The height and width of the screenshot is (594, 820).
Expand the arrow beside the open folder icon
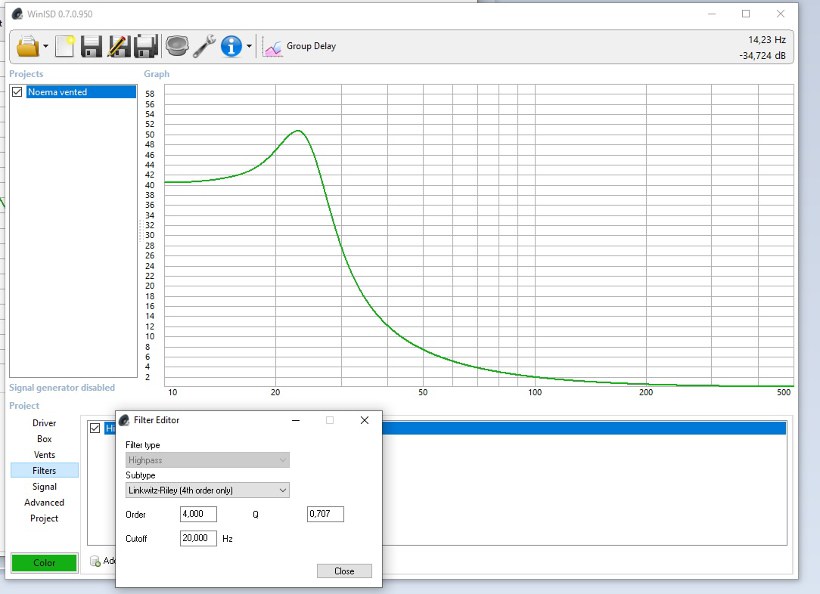click(45, 47)
